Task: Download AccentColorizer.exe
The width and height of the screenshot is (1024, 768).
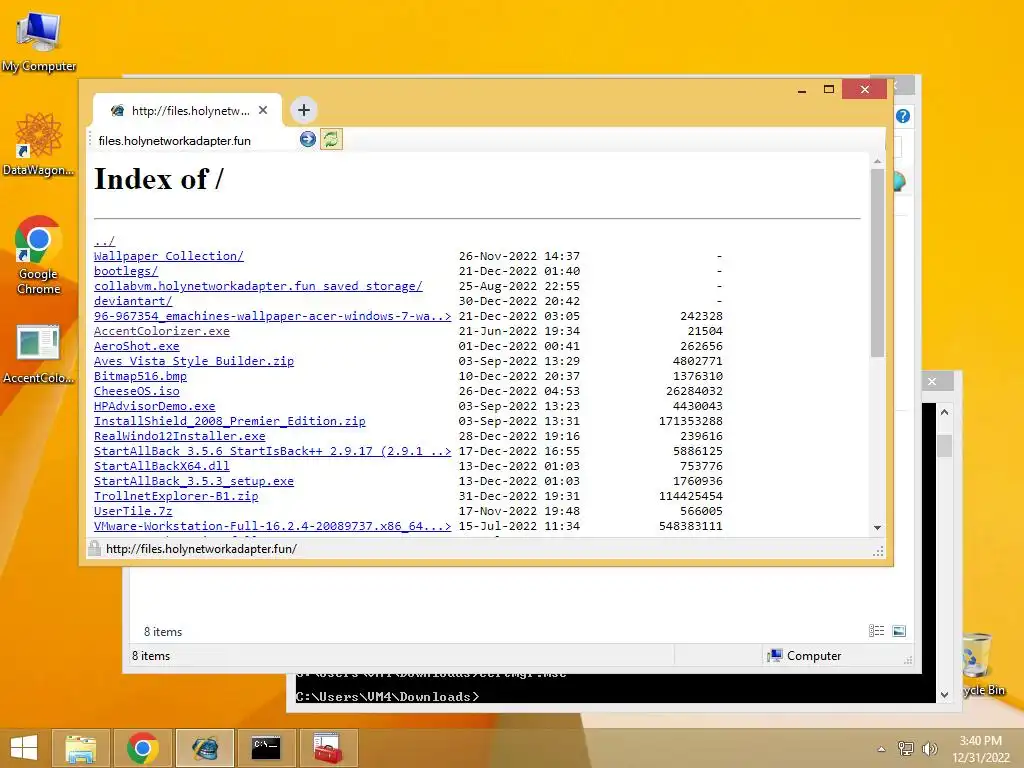Action: pos(161,331)
